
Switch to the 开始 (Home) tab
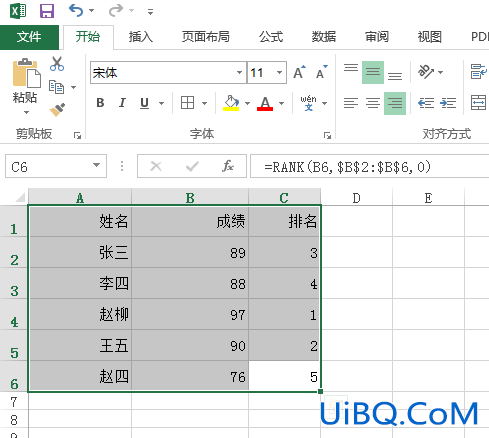(x=88, y=37)
